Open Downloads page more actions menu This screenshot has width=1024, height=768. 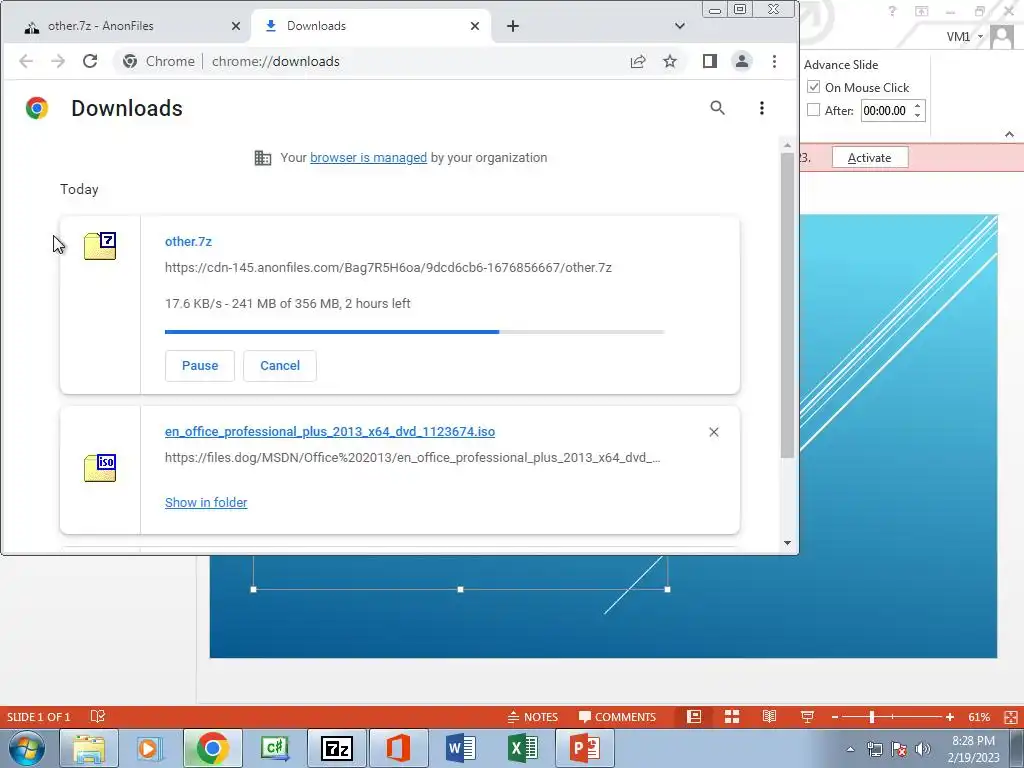click(x=761, y=108)
